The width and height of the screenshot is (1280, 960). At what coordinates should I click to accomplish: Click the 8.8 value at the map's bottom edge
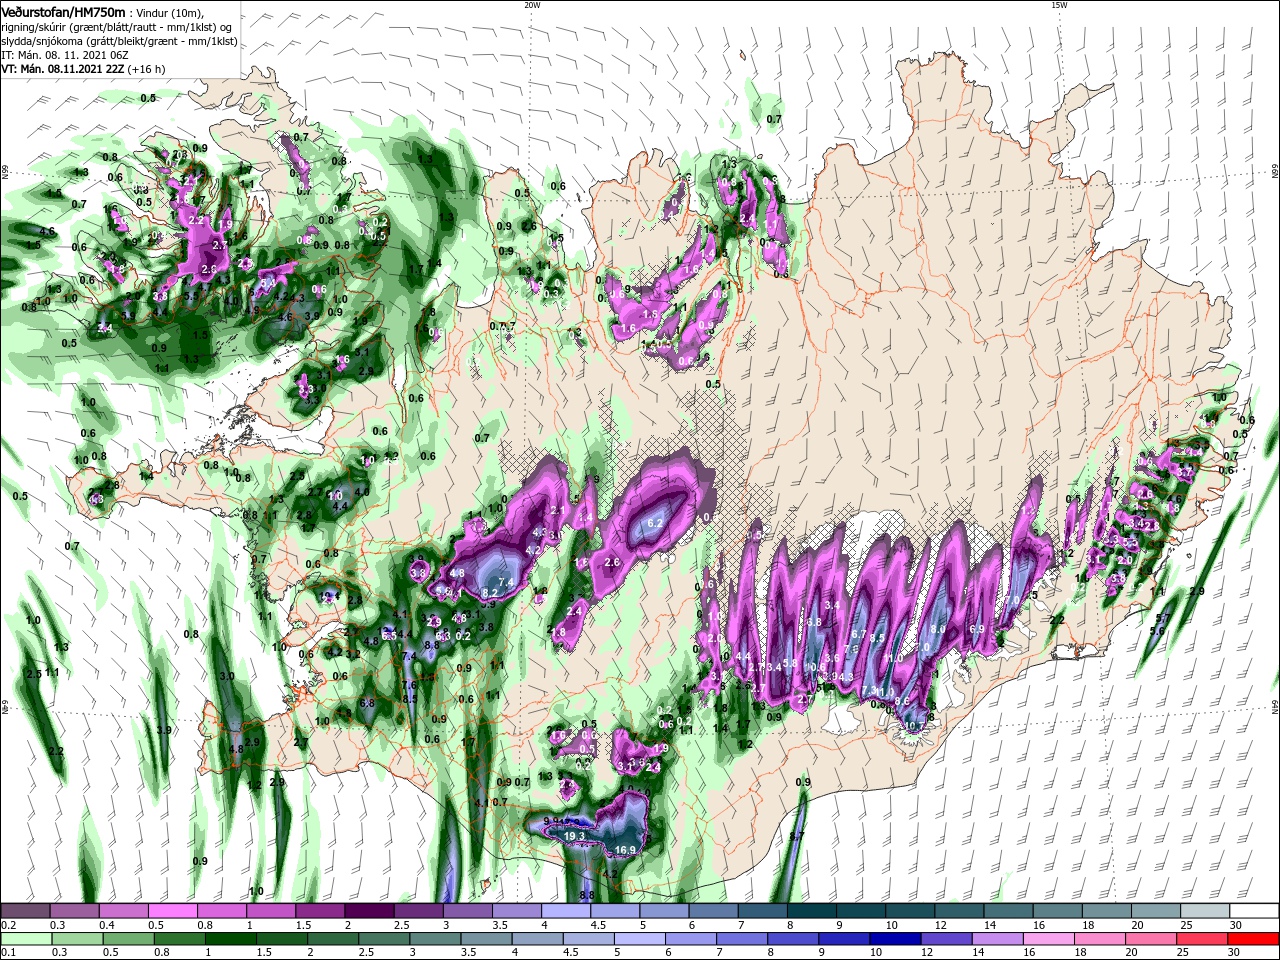click(587, 895)
